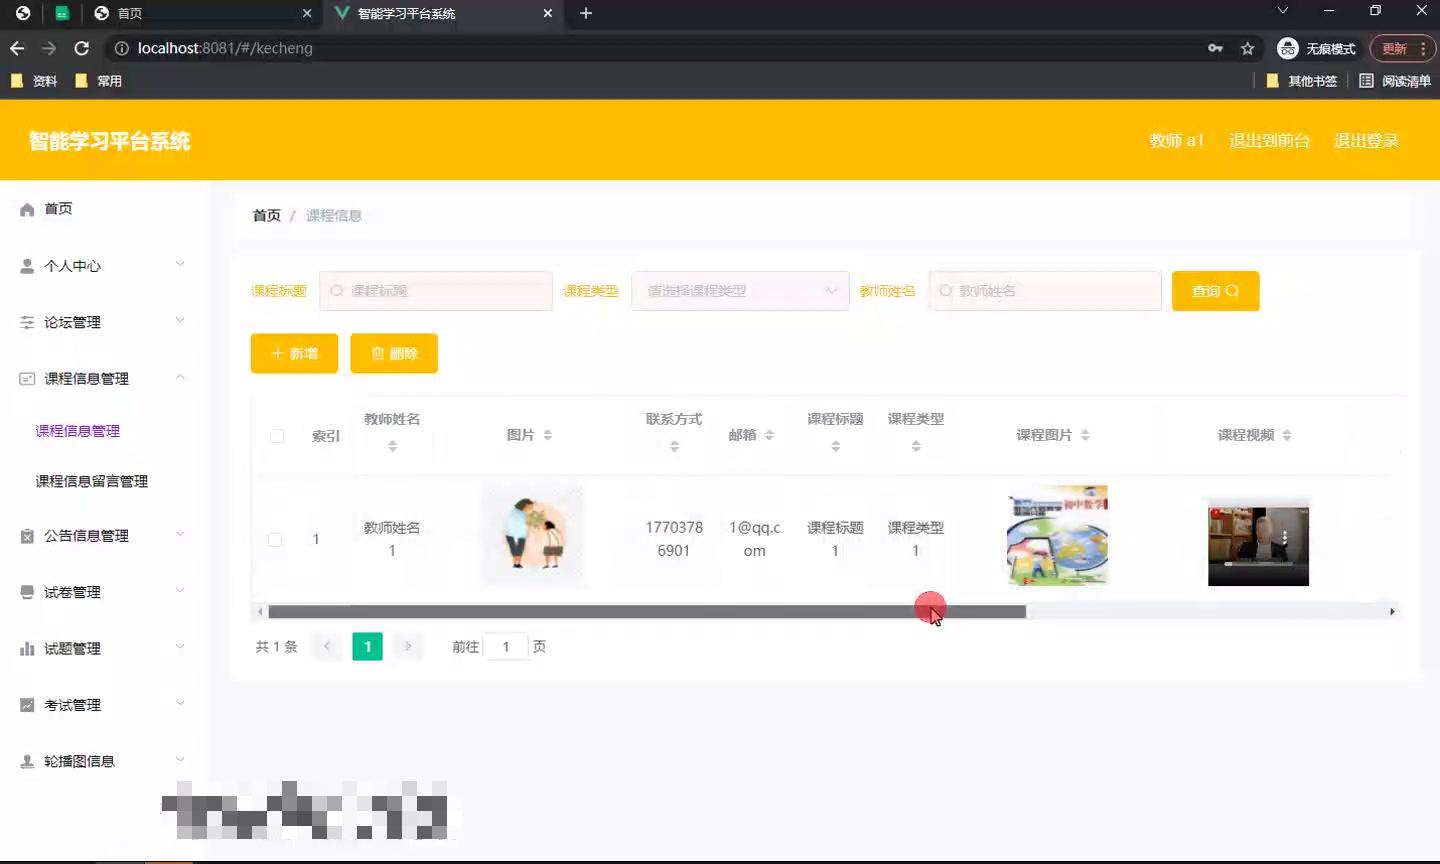Open 论坛管理 via its sidebar icon
This screenshot has width=1440, height=864.
[x=26, y=322]
